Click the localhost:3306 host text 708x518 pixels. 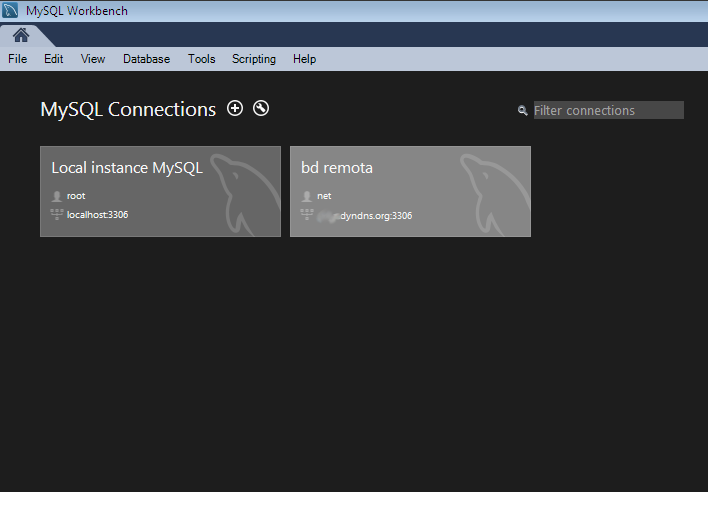98,215
